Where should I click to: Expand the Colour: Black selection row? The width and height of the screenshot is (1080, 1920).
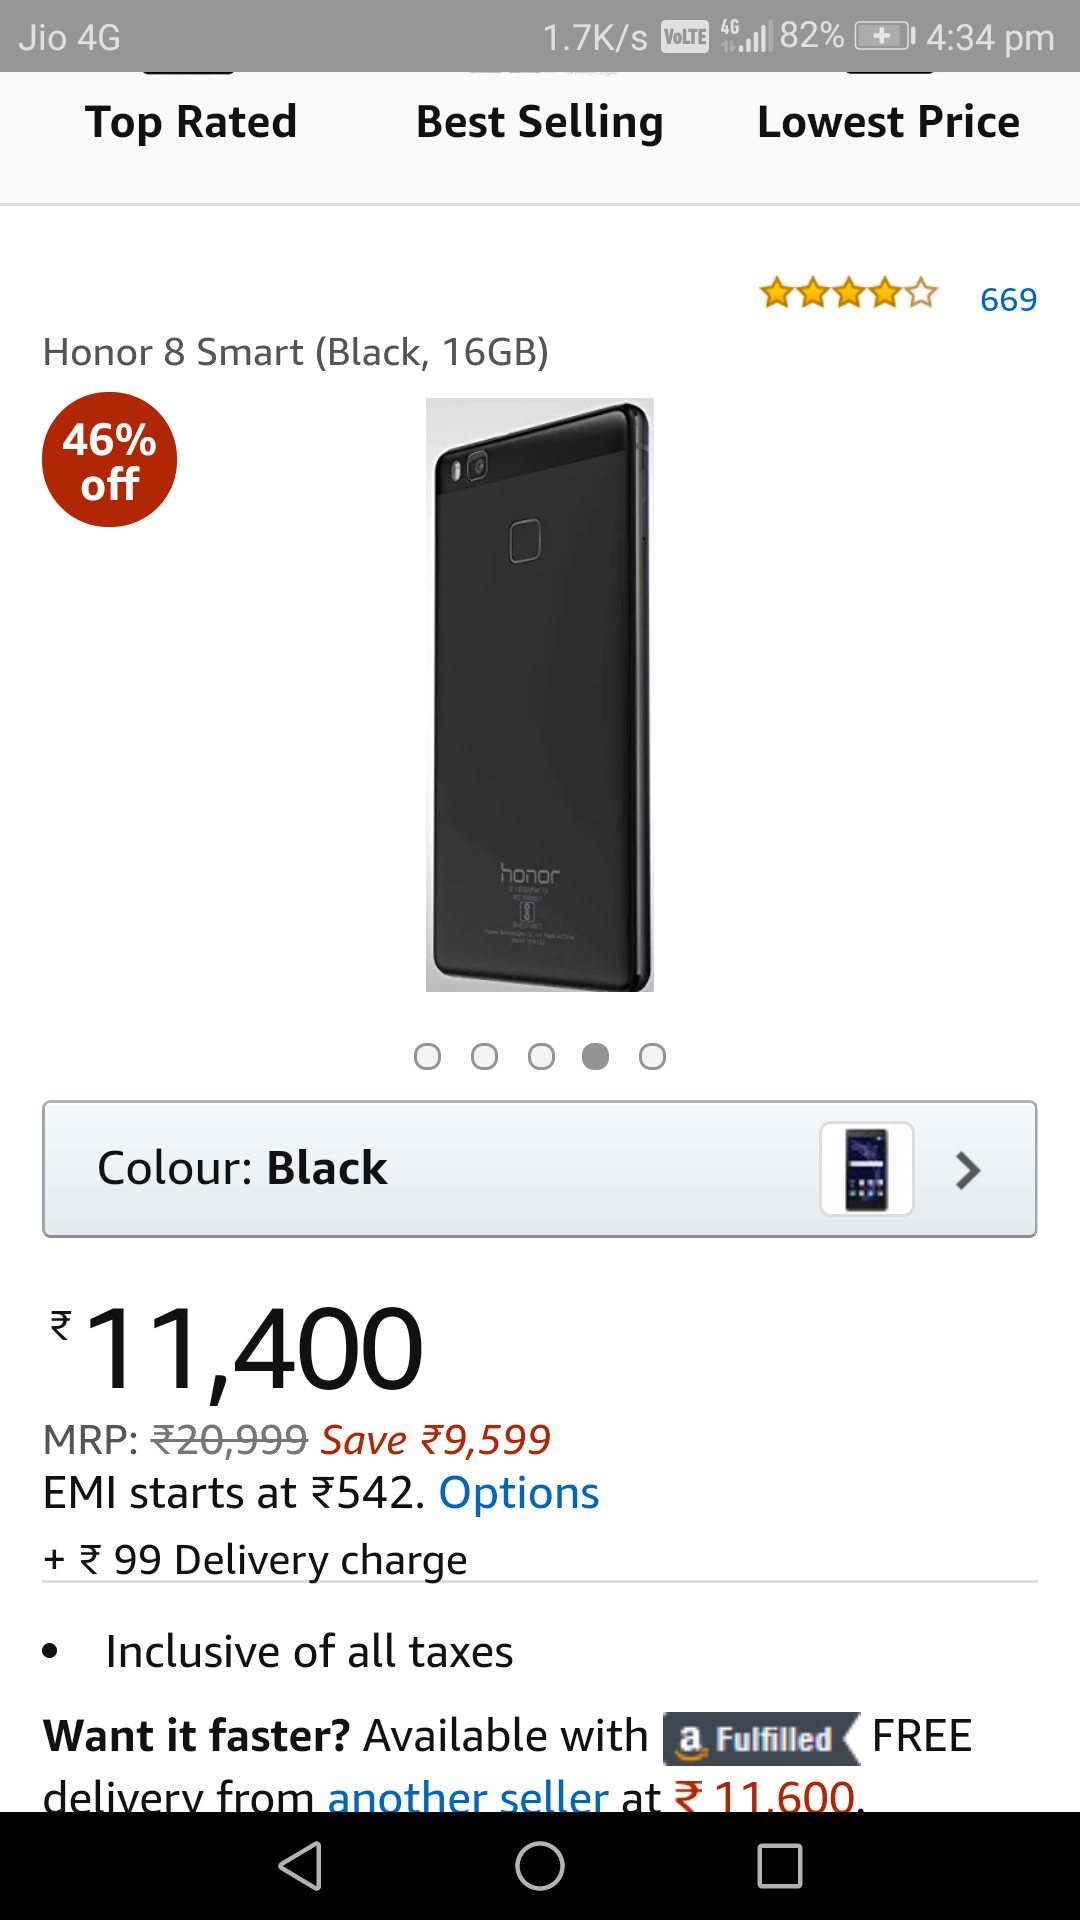coord(400,1168)
